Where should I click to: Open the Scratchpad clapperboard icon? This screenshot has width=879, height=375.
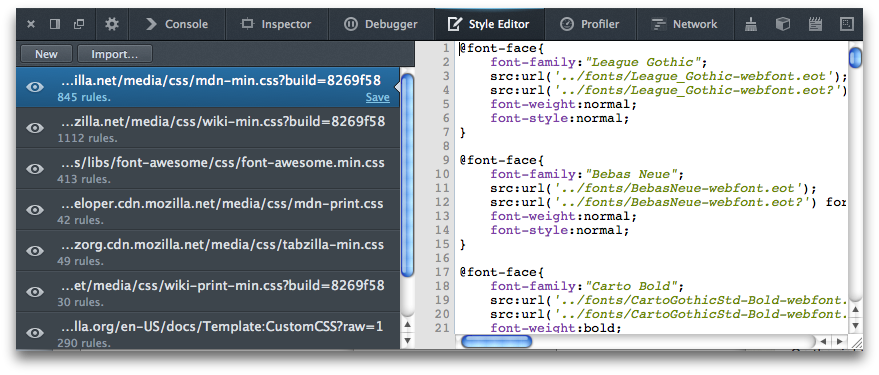815,24
